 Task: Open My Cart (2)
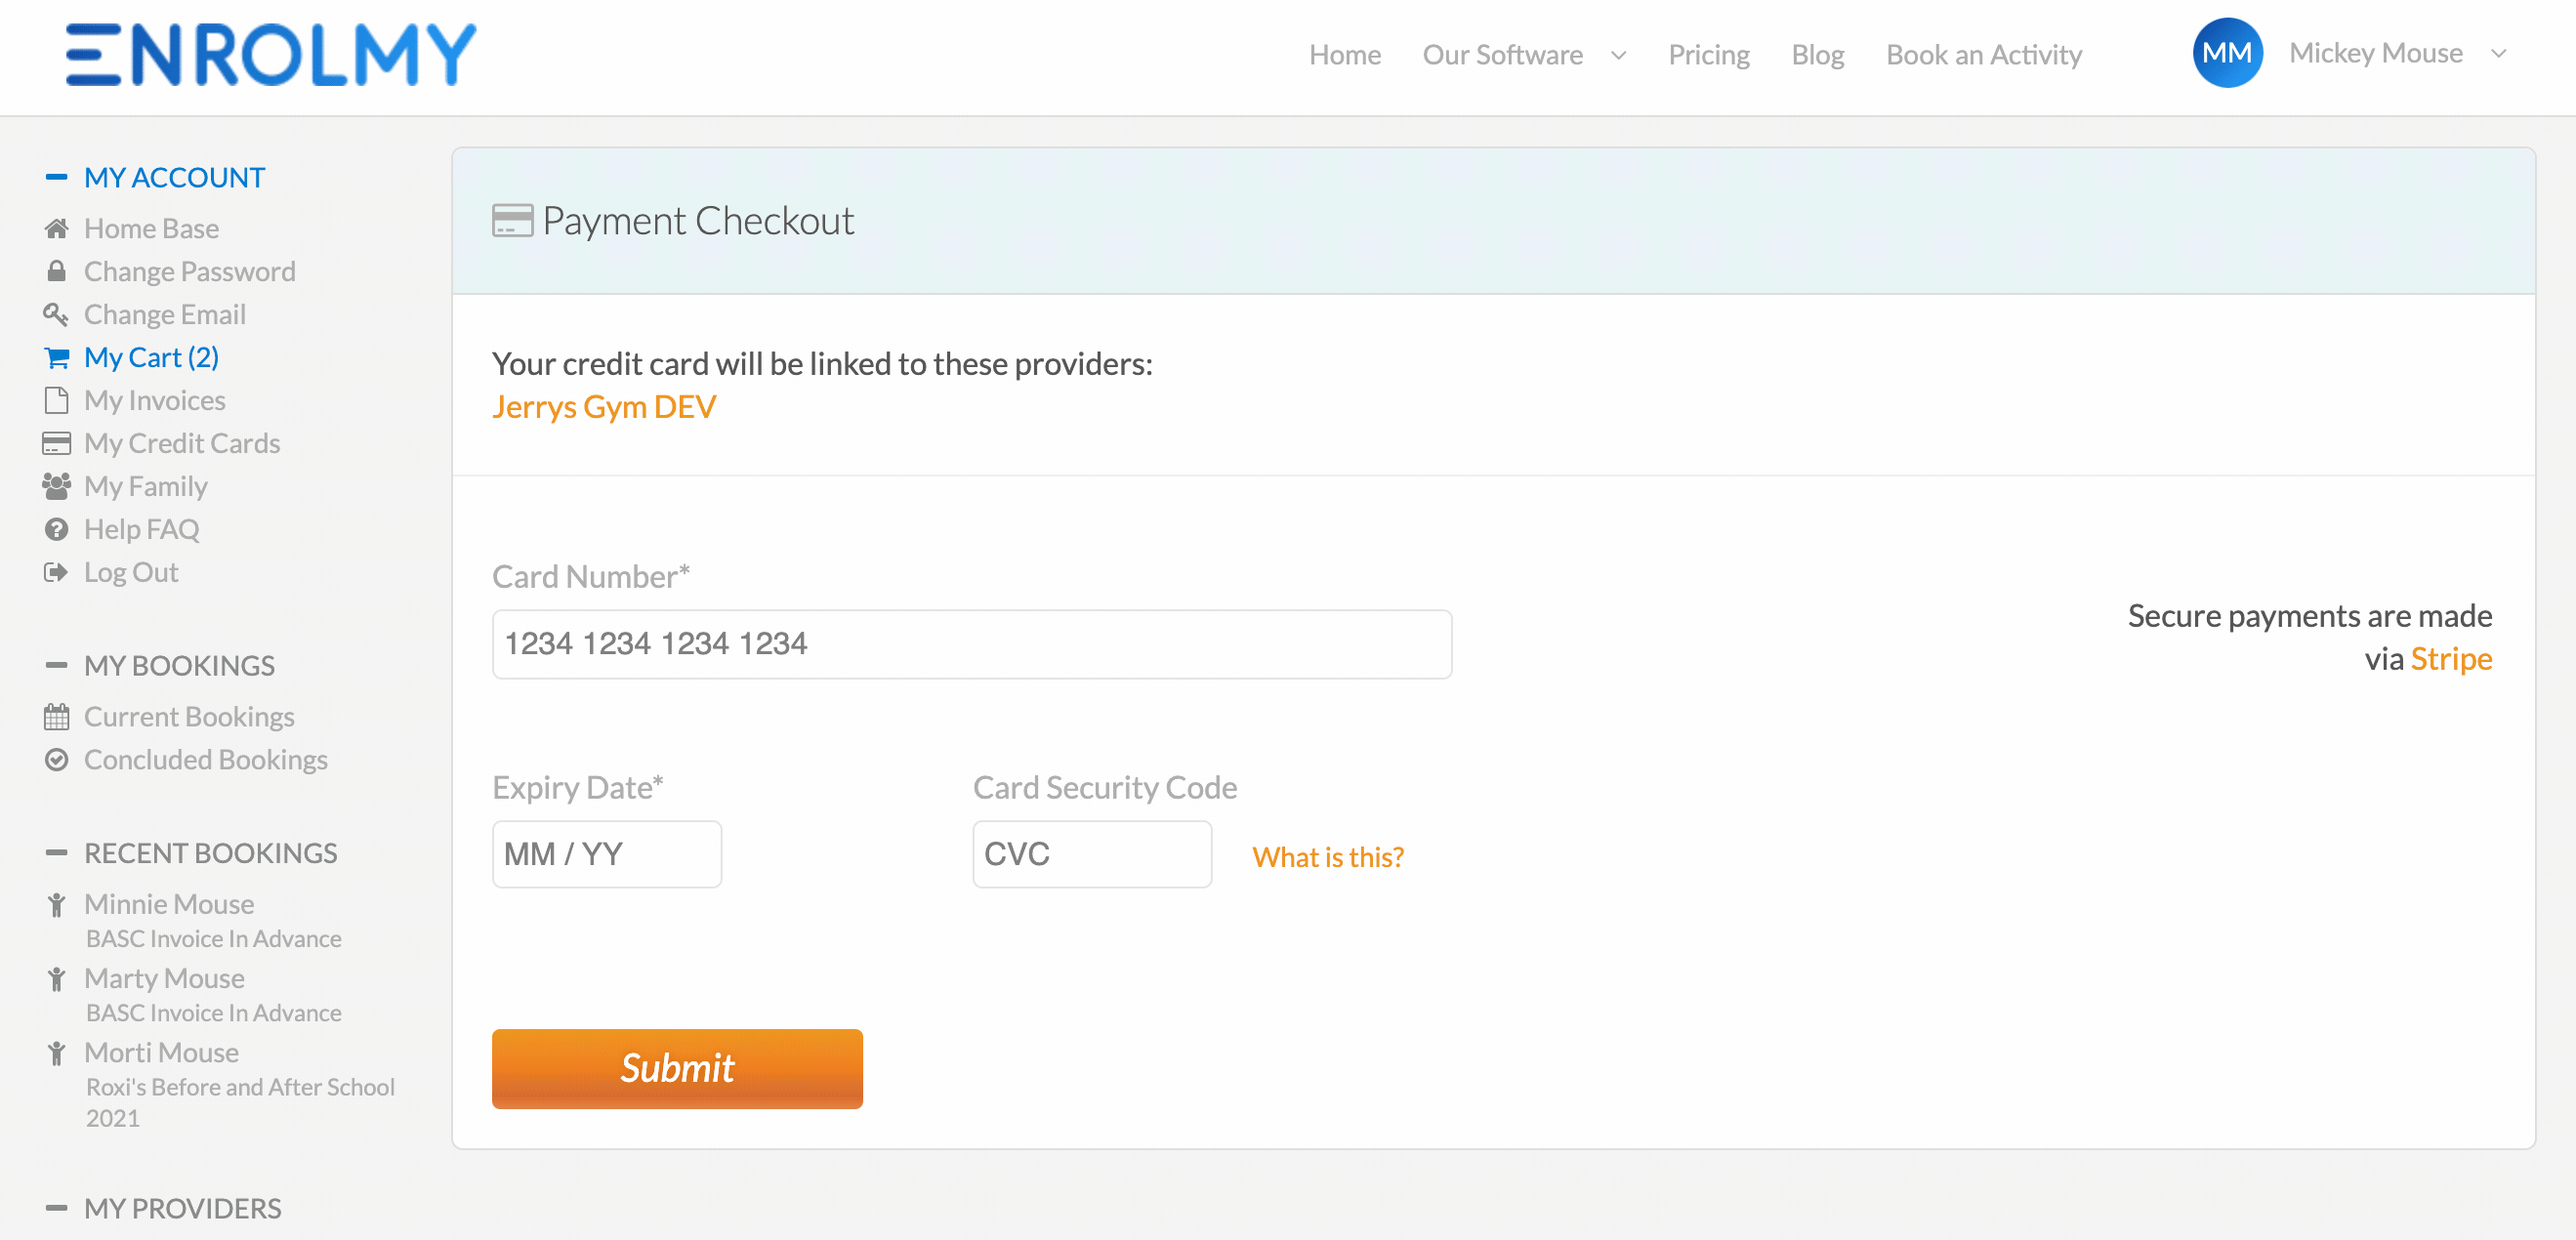coord(151,358)
